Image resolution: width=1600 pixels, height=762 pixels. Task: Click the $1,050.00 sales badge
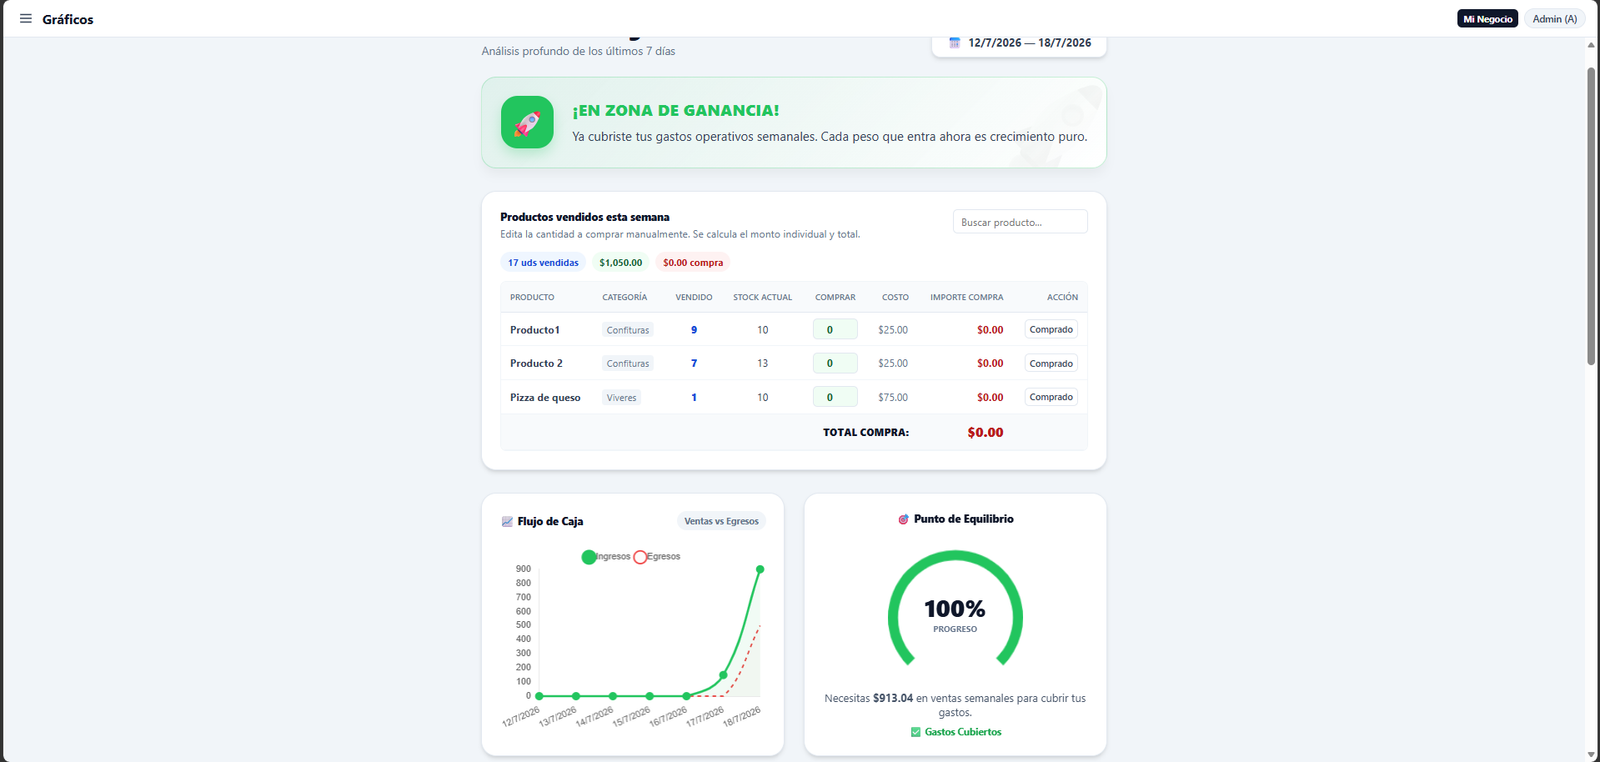pyautogui.click(x=621, y=263)
